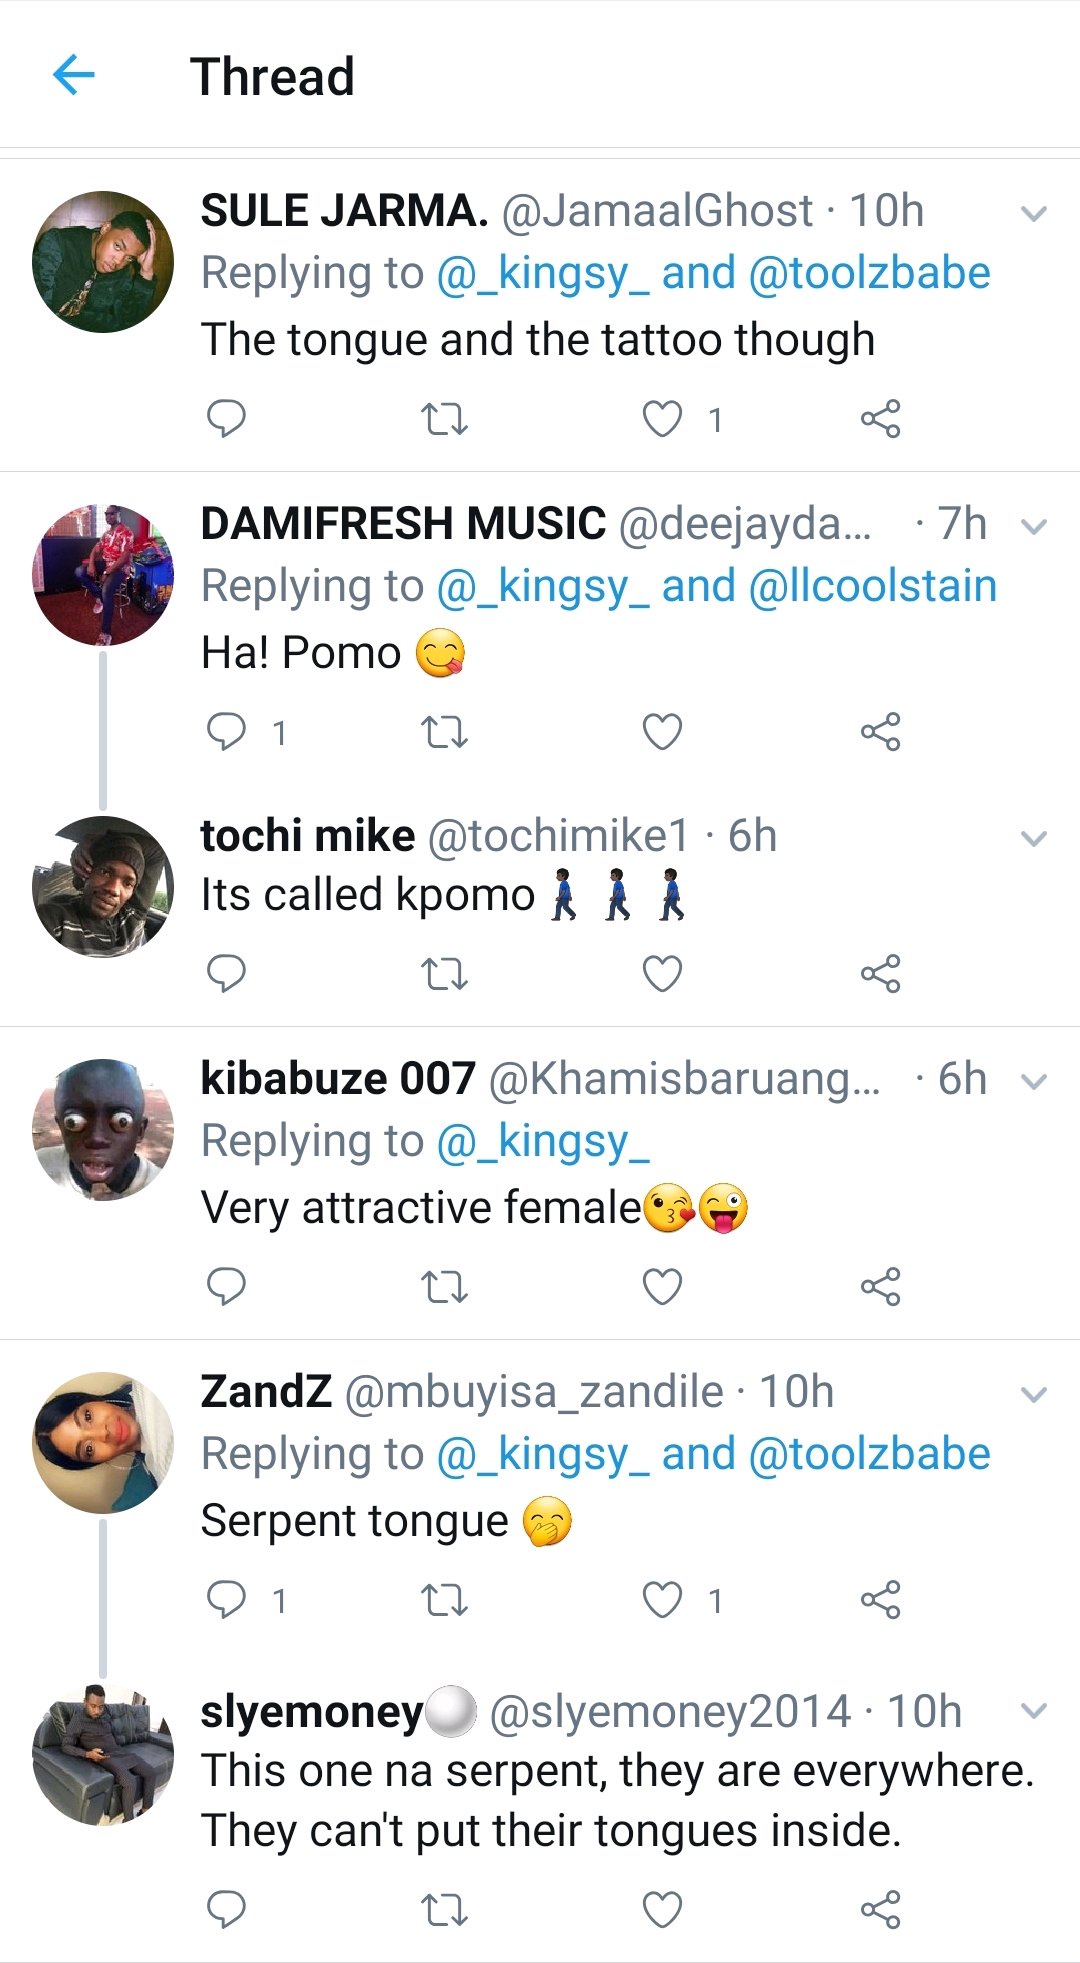Go back using the blue arrow
The image size is (1080, 1963).
pyautogui.click(x=73, y=75)
